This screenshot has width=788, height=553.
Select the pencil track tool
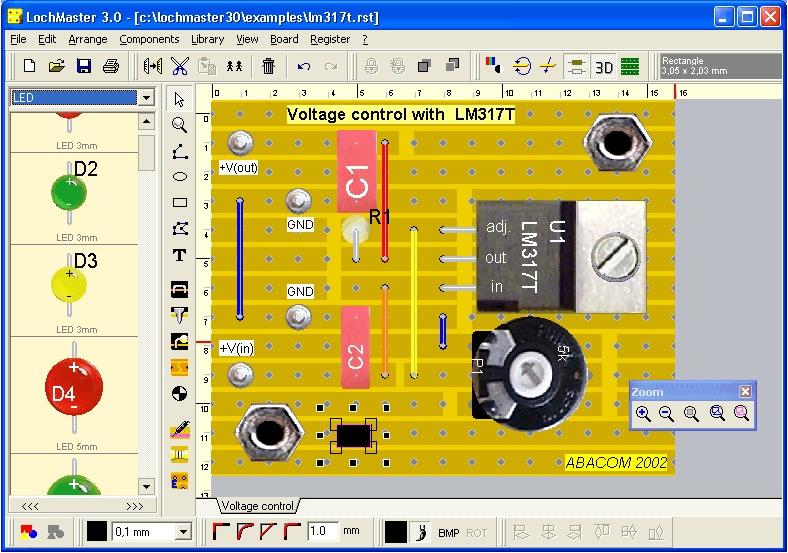[x=180, y=430]
